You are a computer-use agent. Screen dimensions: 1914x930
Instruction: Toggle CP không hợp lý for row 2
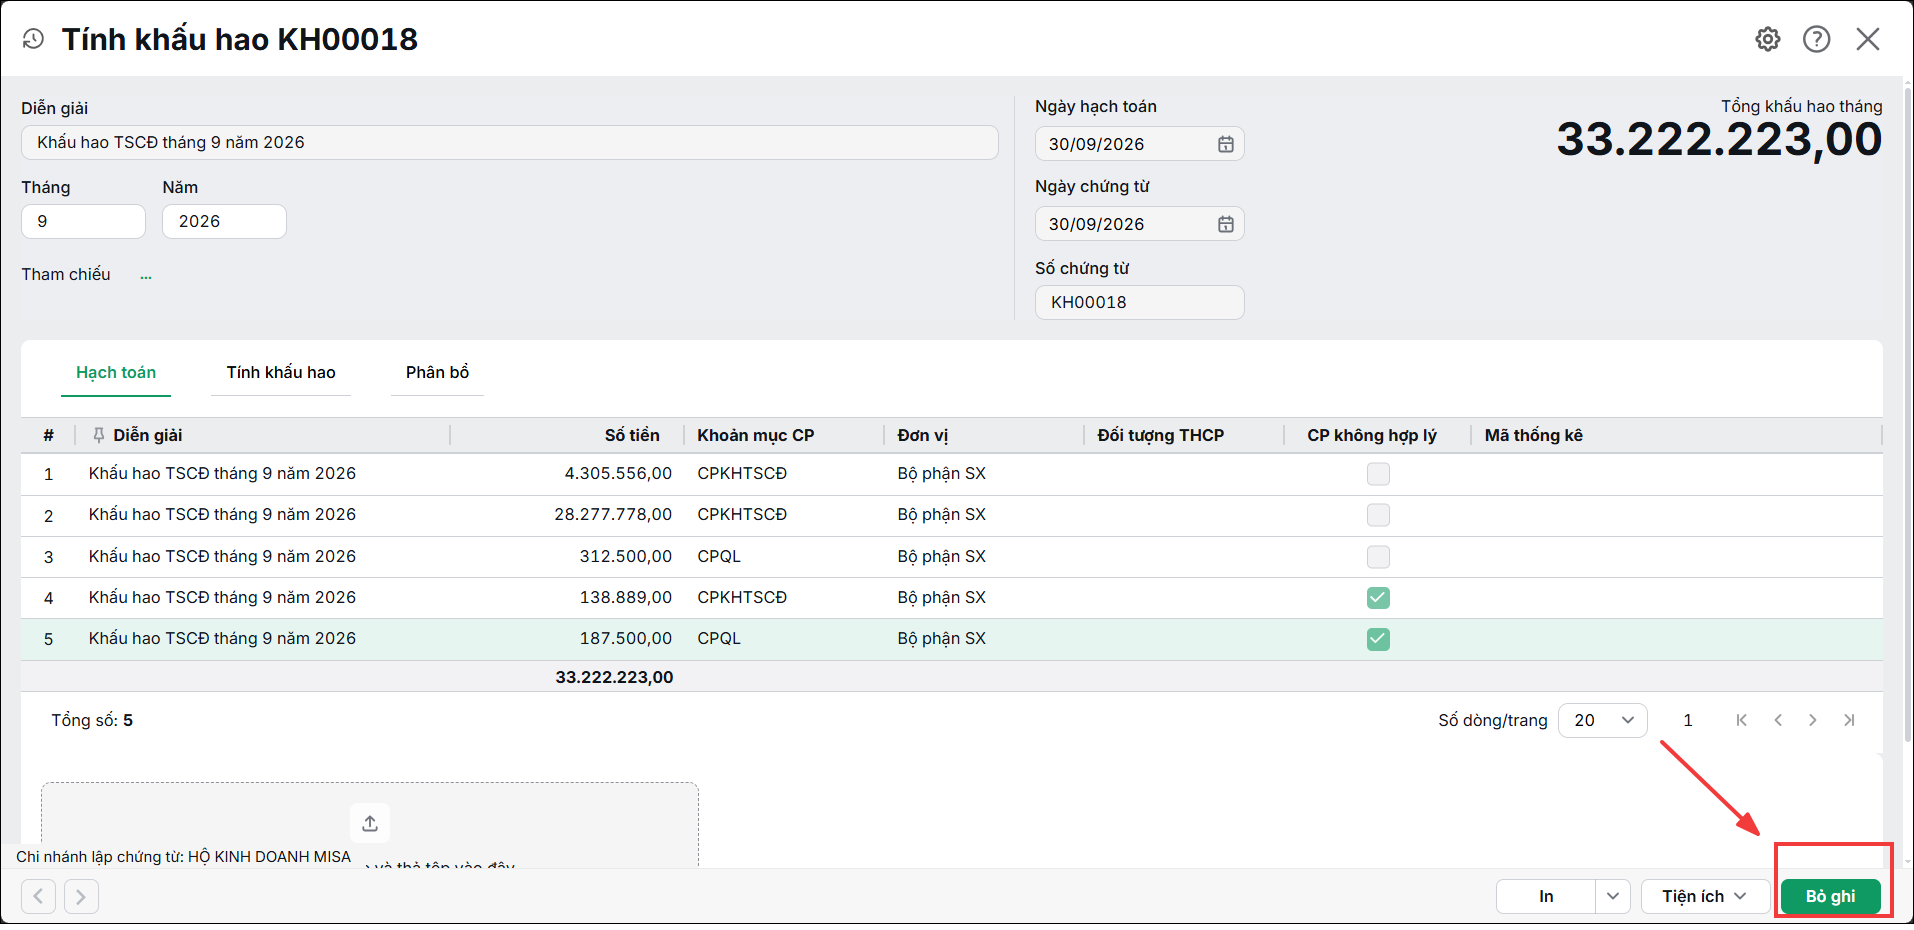tap(1378, 515)
